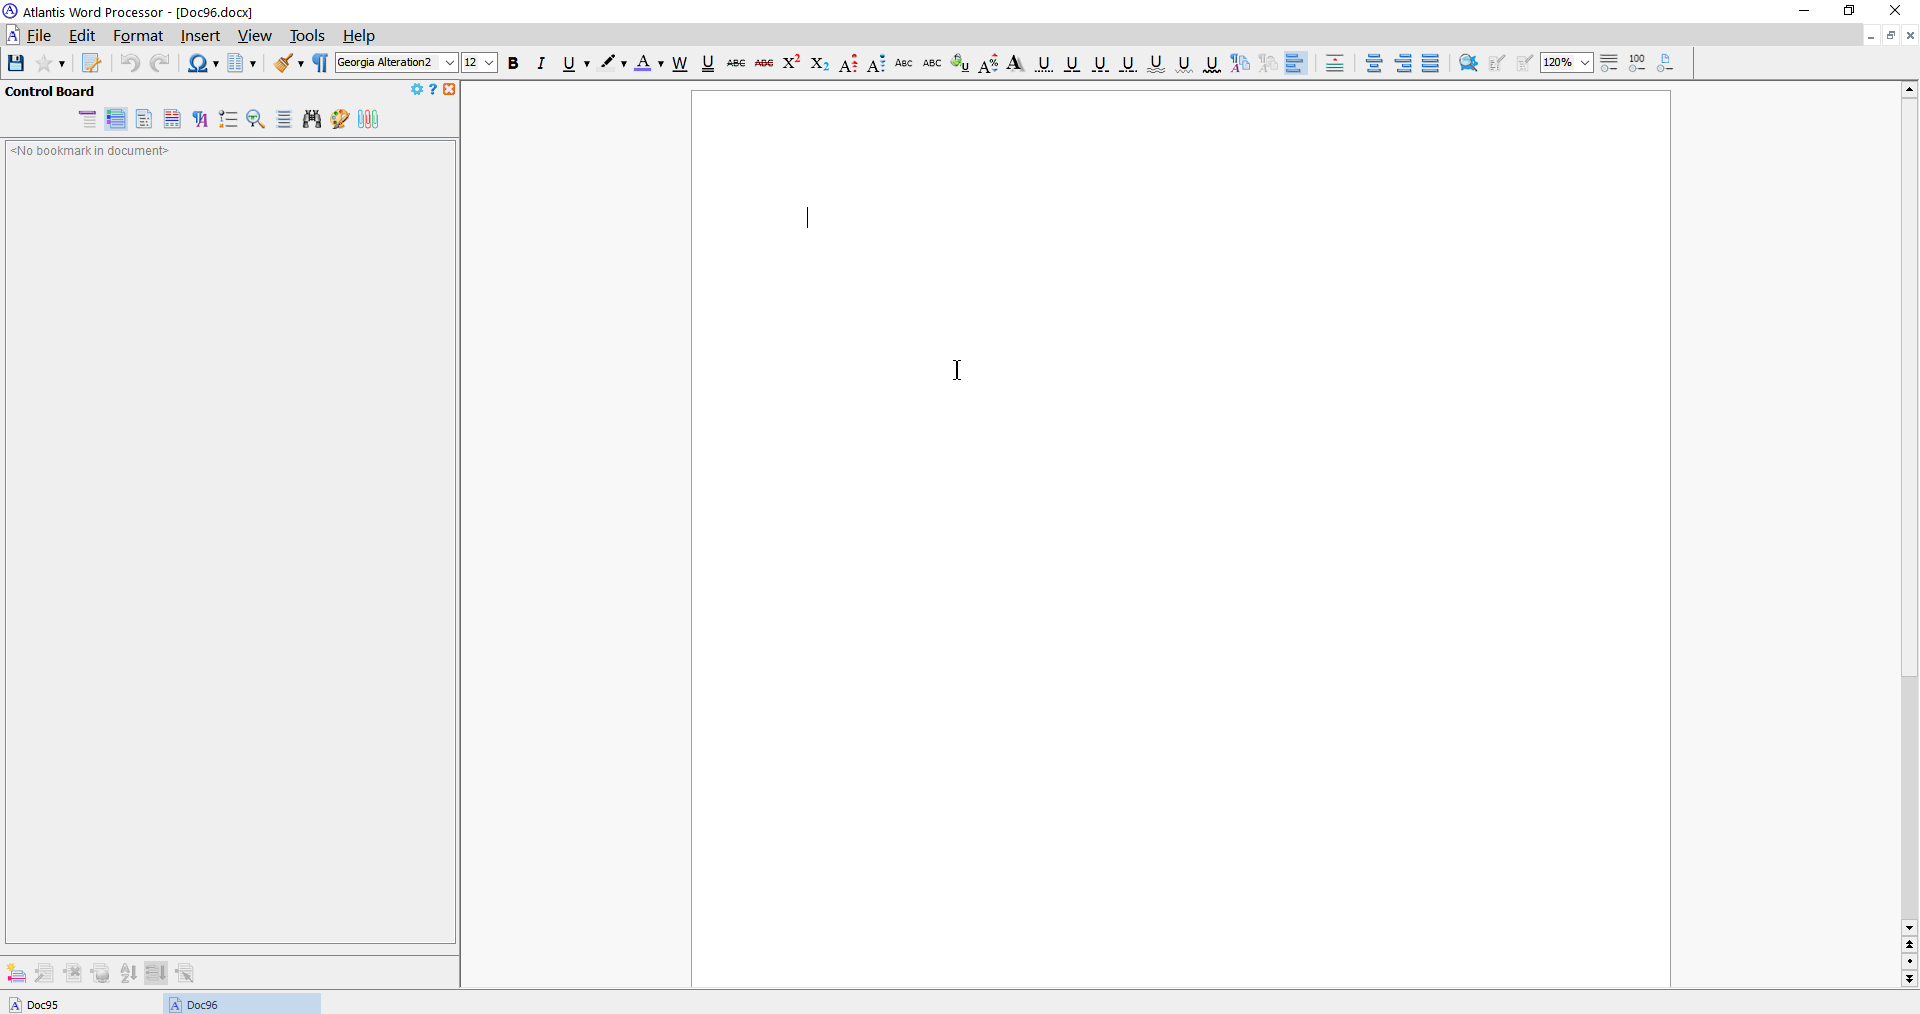
Task: Toggle Underline formatting
Action: click(569, 63)
